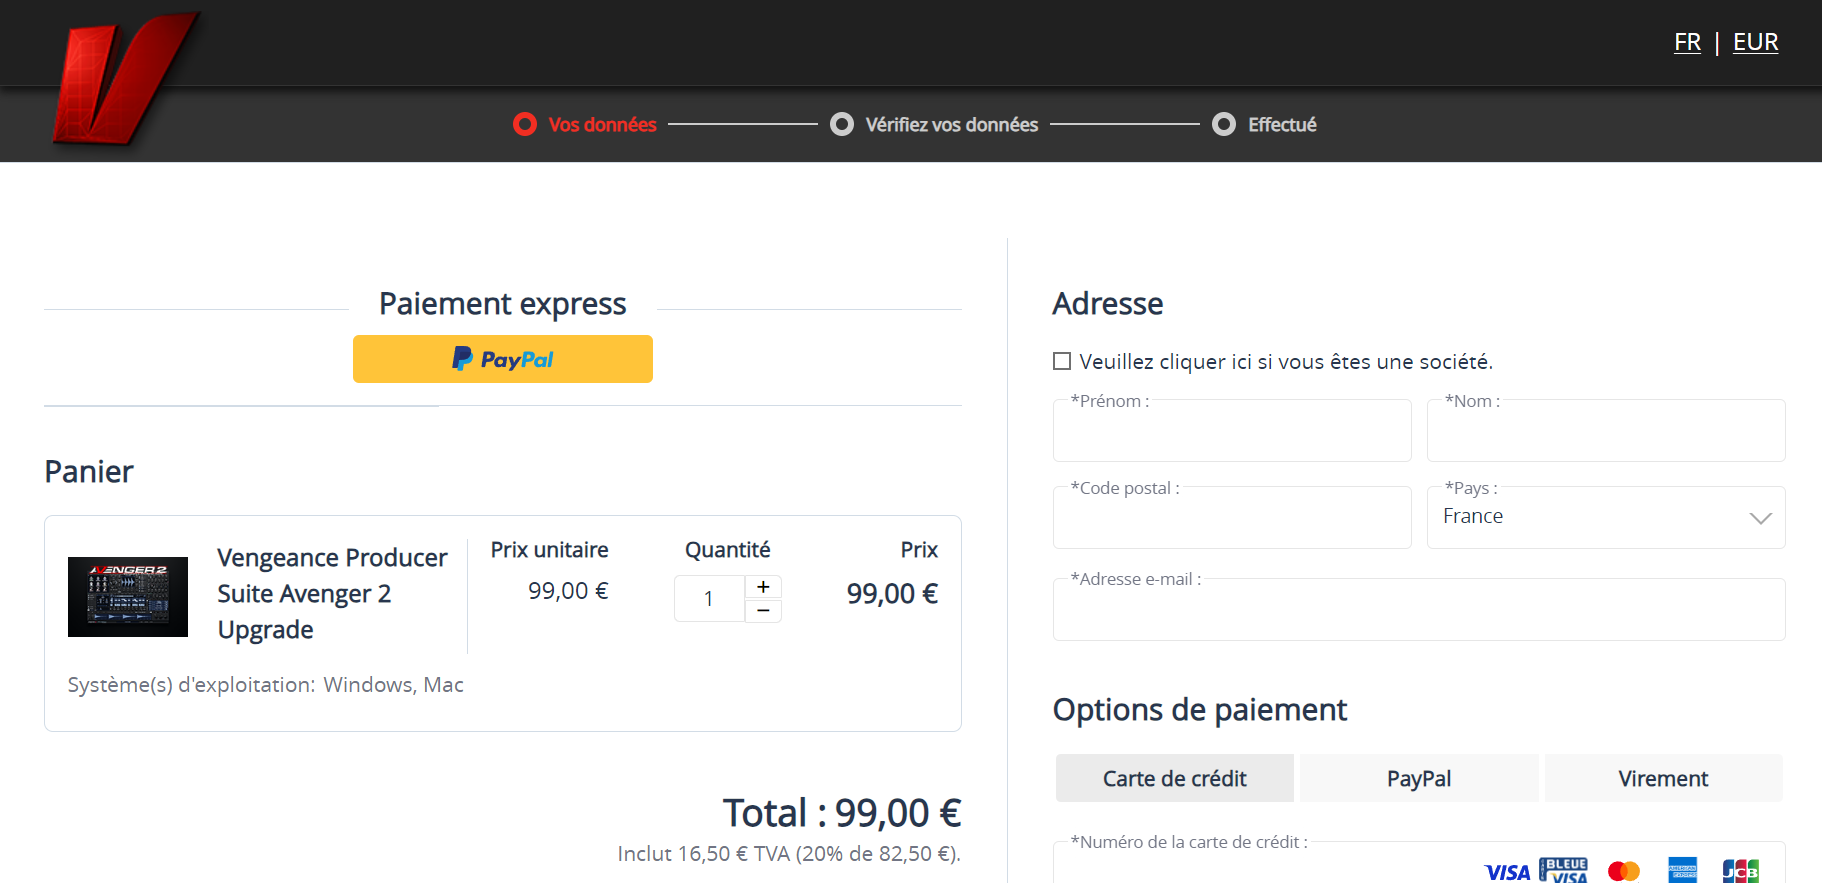Click the Prix unitaire 99,00 € value

(x=568, y=591)
